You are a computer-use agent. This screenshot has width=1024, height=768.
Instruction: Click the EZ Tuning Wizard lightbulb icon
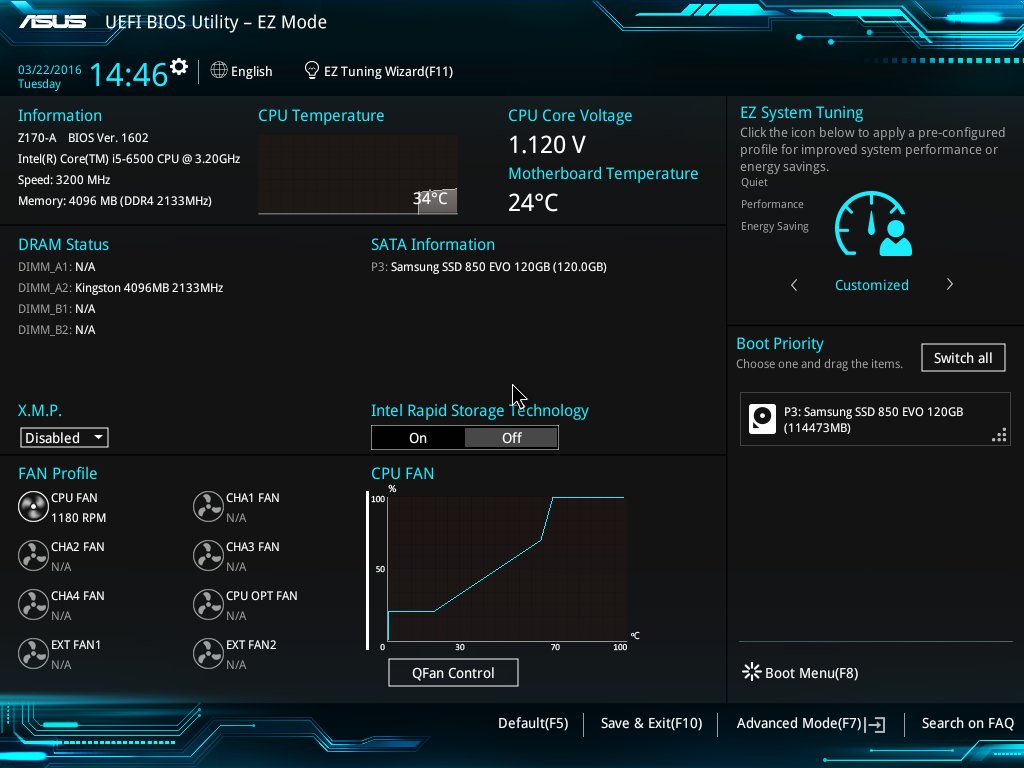(312, 71)
